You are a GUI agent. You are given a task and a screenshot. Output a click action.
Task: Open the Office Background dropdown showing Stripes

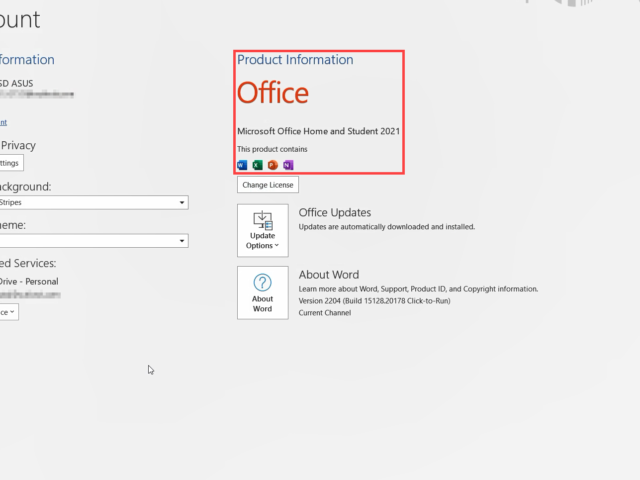click(93, 202)
